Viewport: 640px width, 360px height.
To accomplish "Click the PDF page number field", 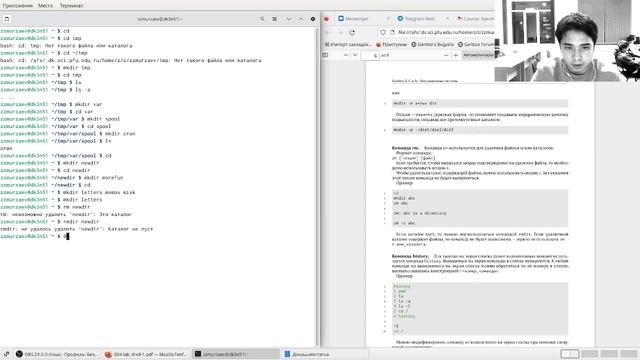I will (371, 55).
